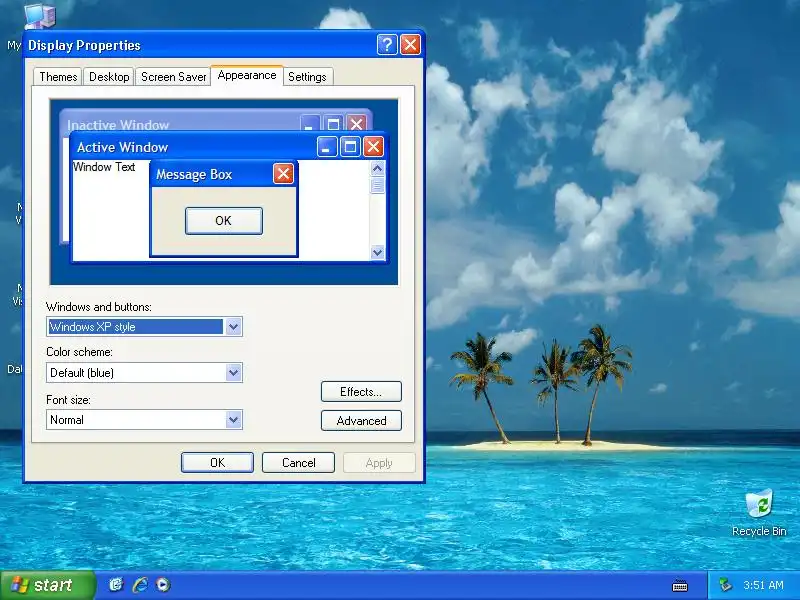Open the Themes tab

[x=58, y=77]
